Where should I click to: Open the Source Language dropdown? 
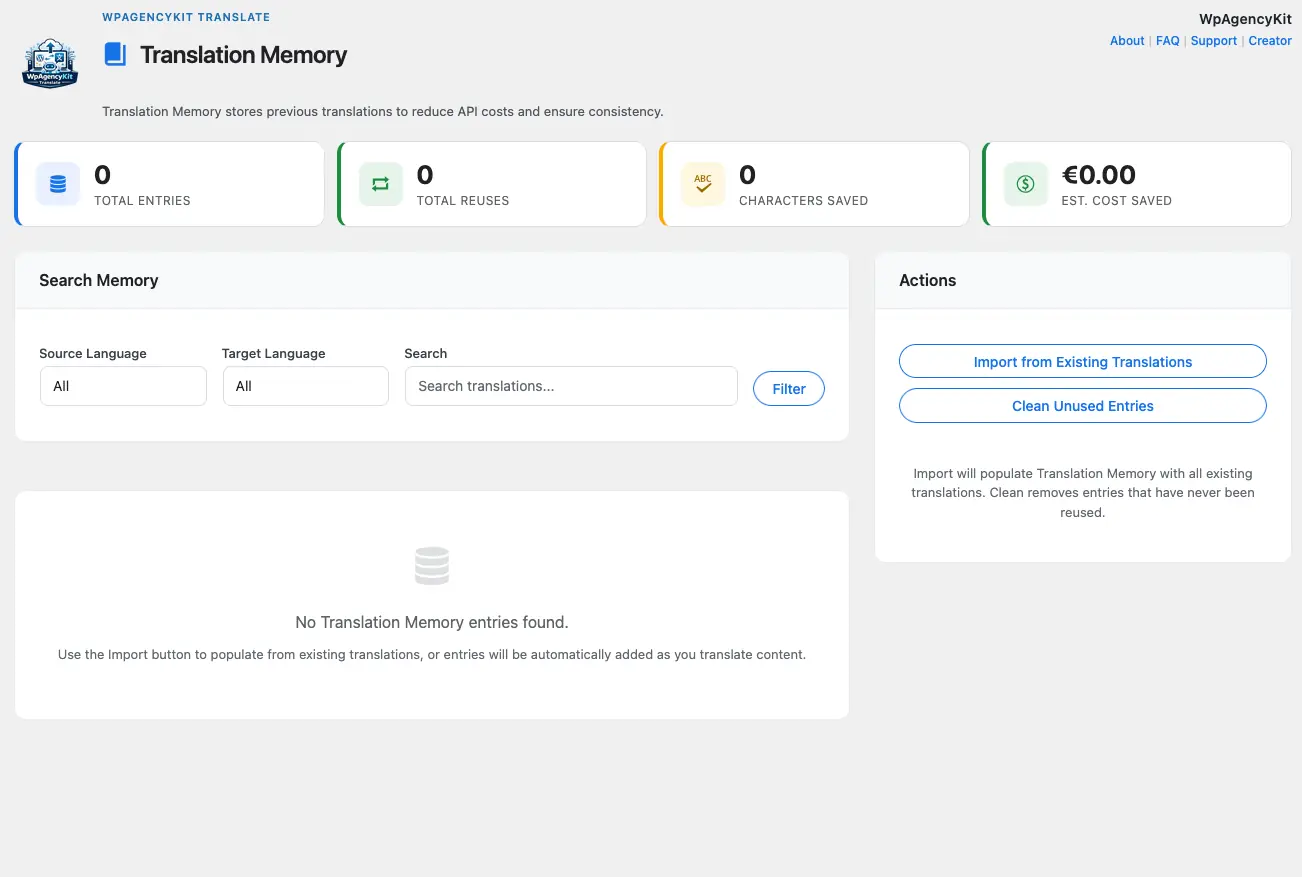pyautogui.click(x=123, y=386)
